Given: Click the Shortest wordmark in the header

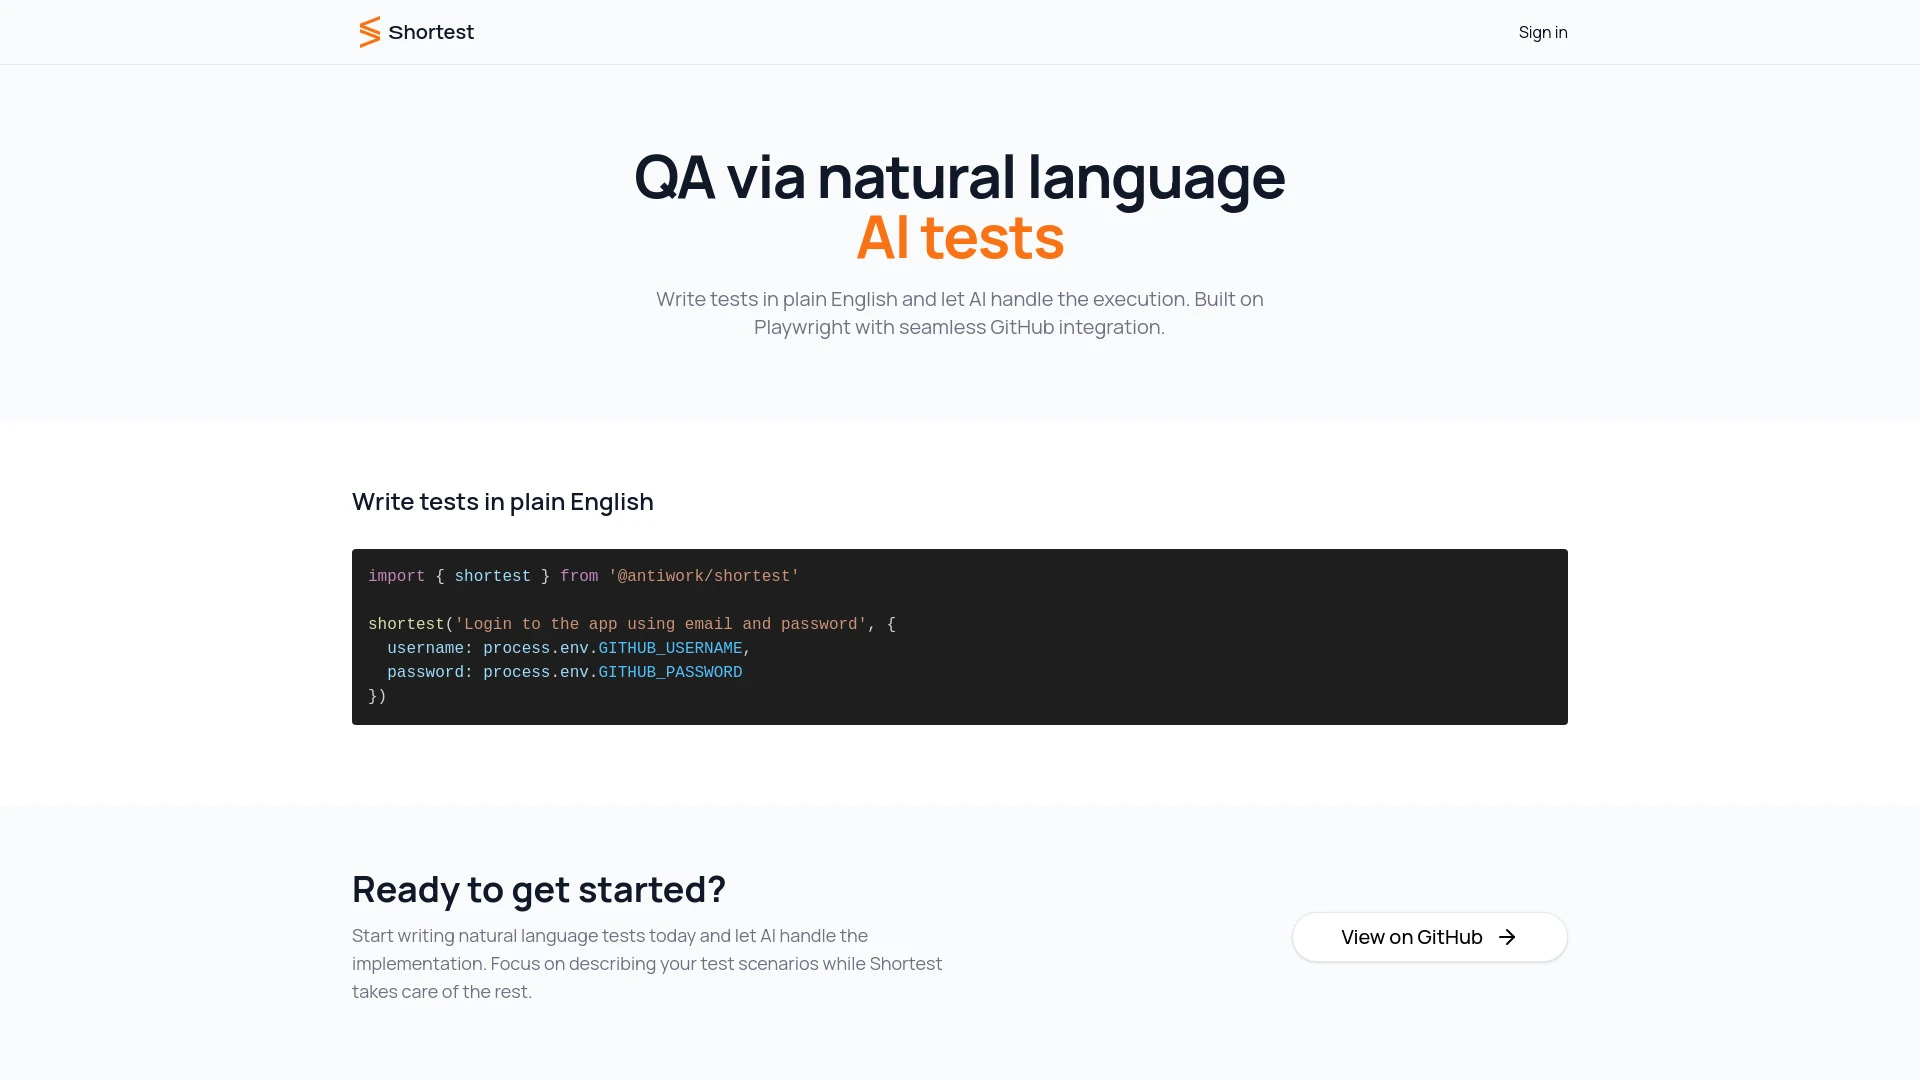Looking at the screenshot, I should tap(430, 32).
